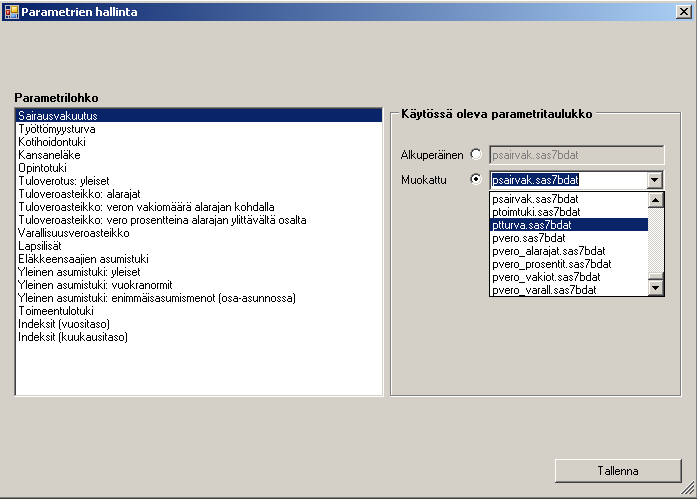Select Tuloveroasteikko: vero prosentteina item

point(199,220)
